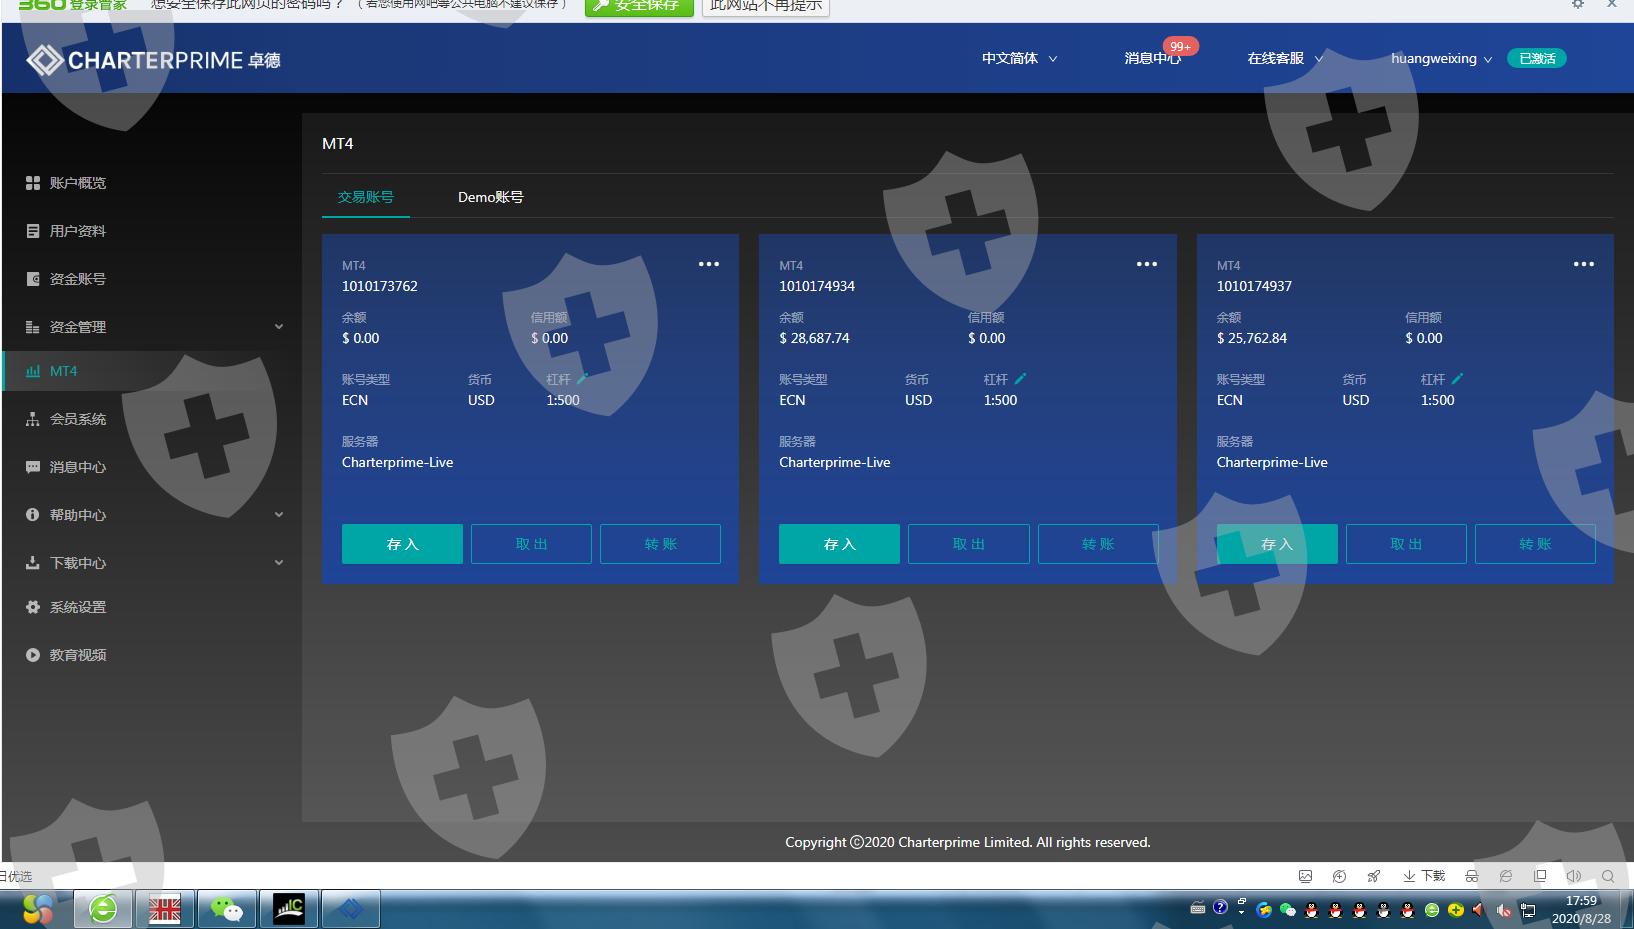This screenshot has height=929, width=1634.
Task: Edit leverage pencil icon for account 1010174934
Action: point(1020,379)
